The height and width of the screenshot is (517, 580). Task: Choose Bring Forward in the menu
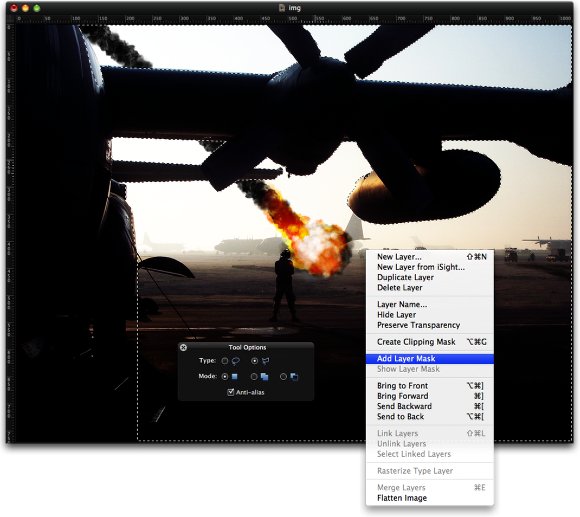pyautogui.click(x=430, y=396)
